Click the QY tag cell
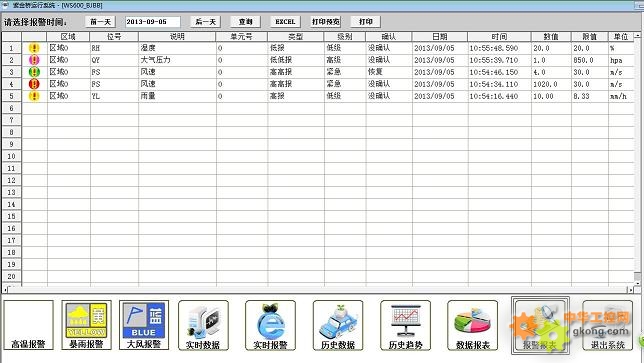The width and height of the screenshot is (644, 363). (114, 60)
